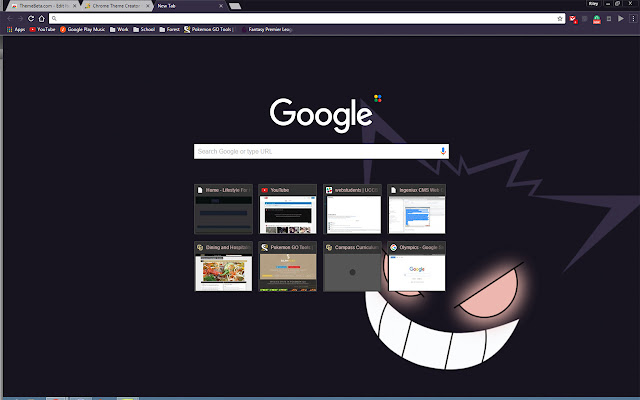Open the Campus Curriculum thumbnail

point(352,266)
